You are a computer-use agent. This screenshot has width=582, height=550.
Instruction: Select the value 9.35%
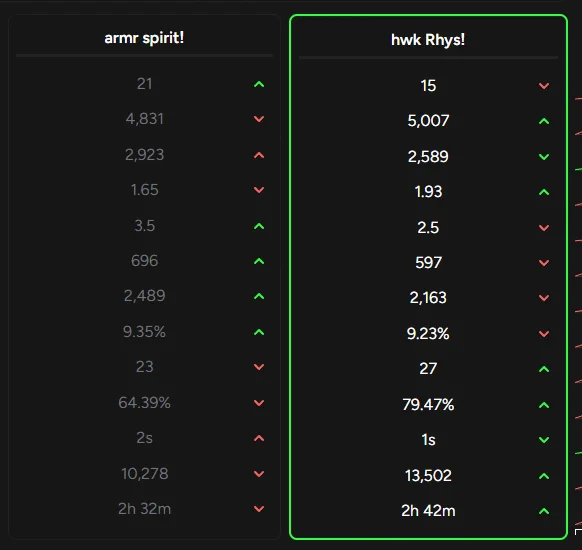click(x=144, y=332)
